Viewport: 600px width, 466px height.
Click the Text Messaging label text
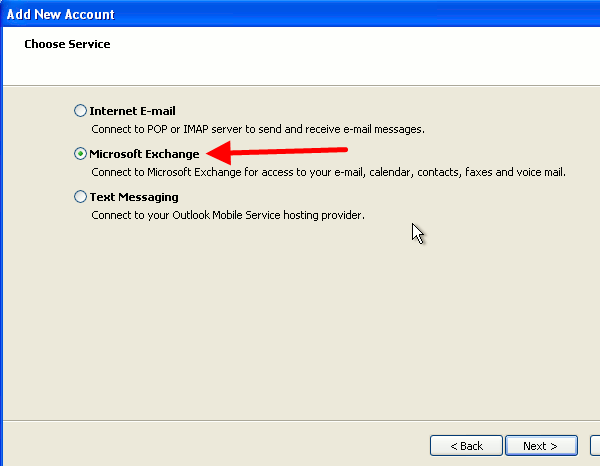[134, 197]
